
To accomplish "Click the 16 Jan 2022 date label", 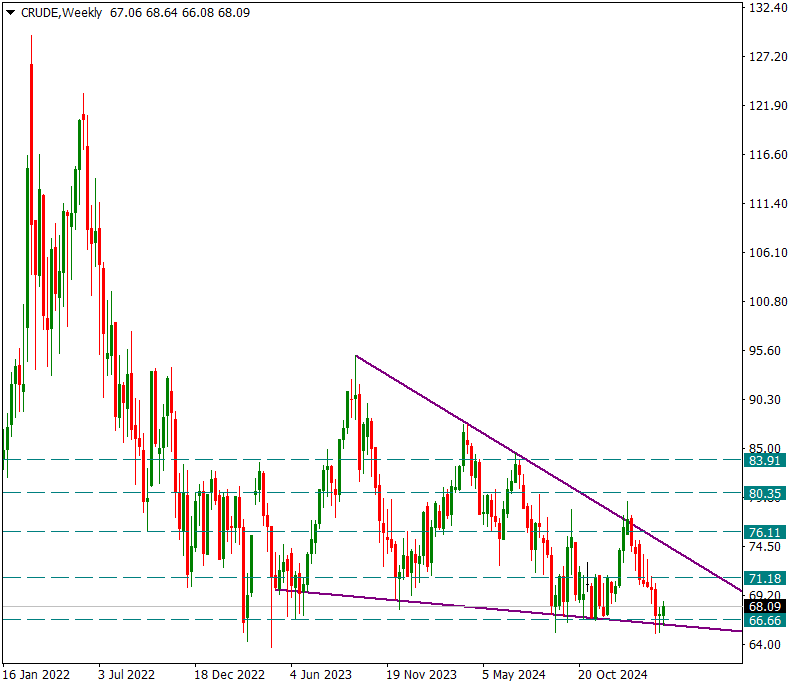I will 36,675.
